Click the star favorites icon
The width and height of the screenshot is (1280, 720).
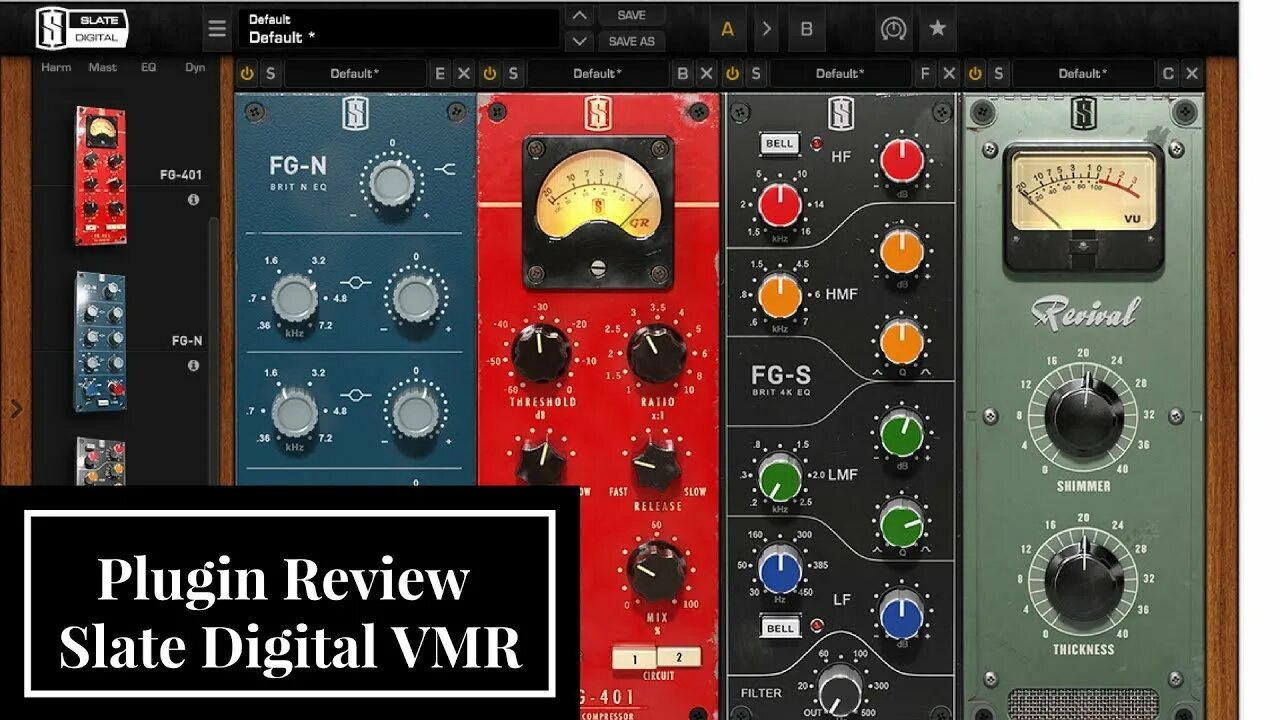pyautogui.click(x=937, y=29)
